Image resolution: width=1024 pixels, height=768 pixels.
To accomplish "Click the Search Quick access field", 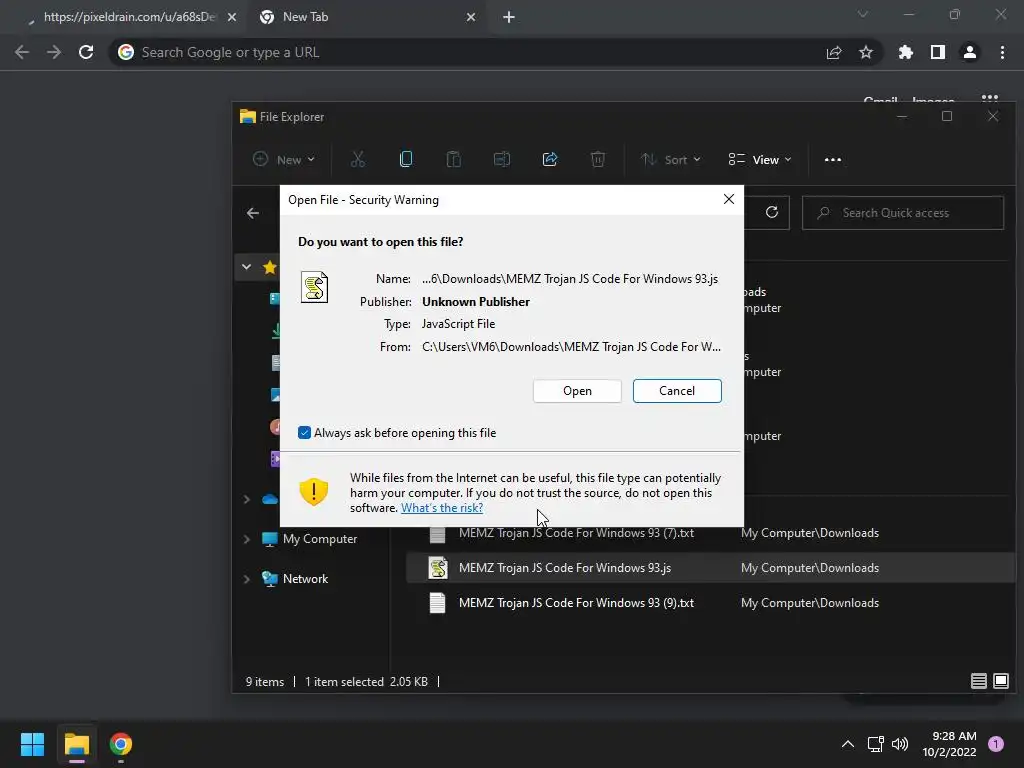I will pos(903,213).
